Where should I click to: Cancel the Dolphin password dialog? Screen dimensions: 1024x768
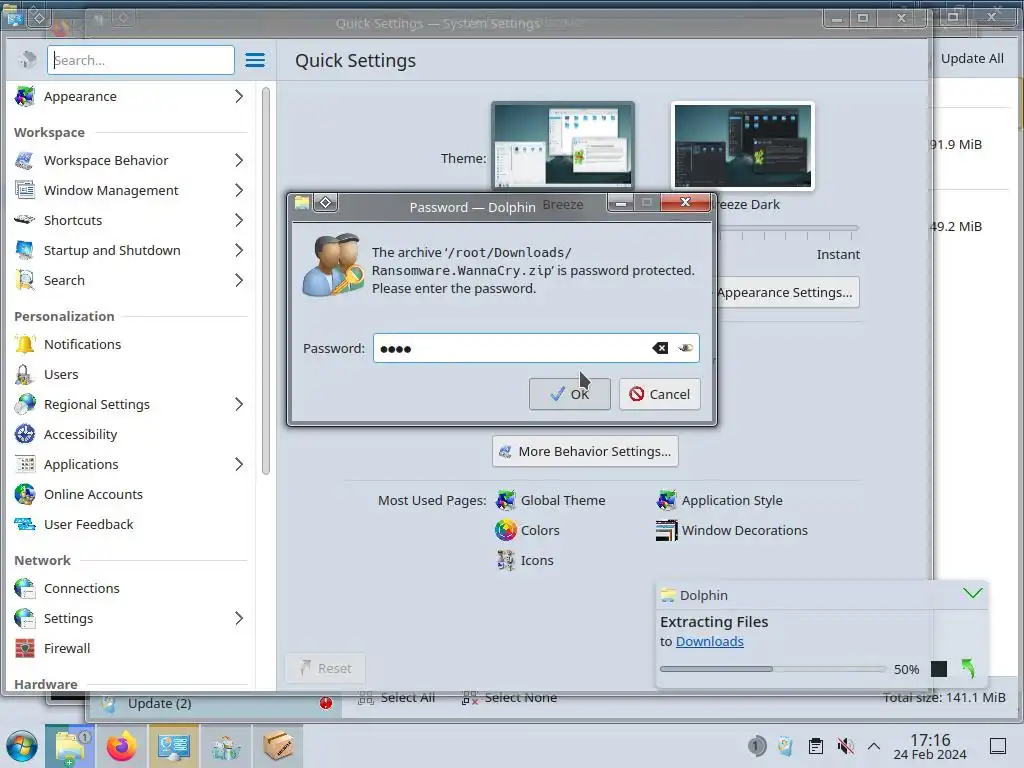tap(660, 394)
